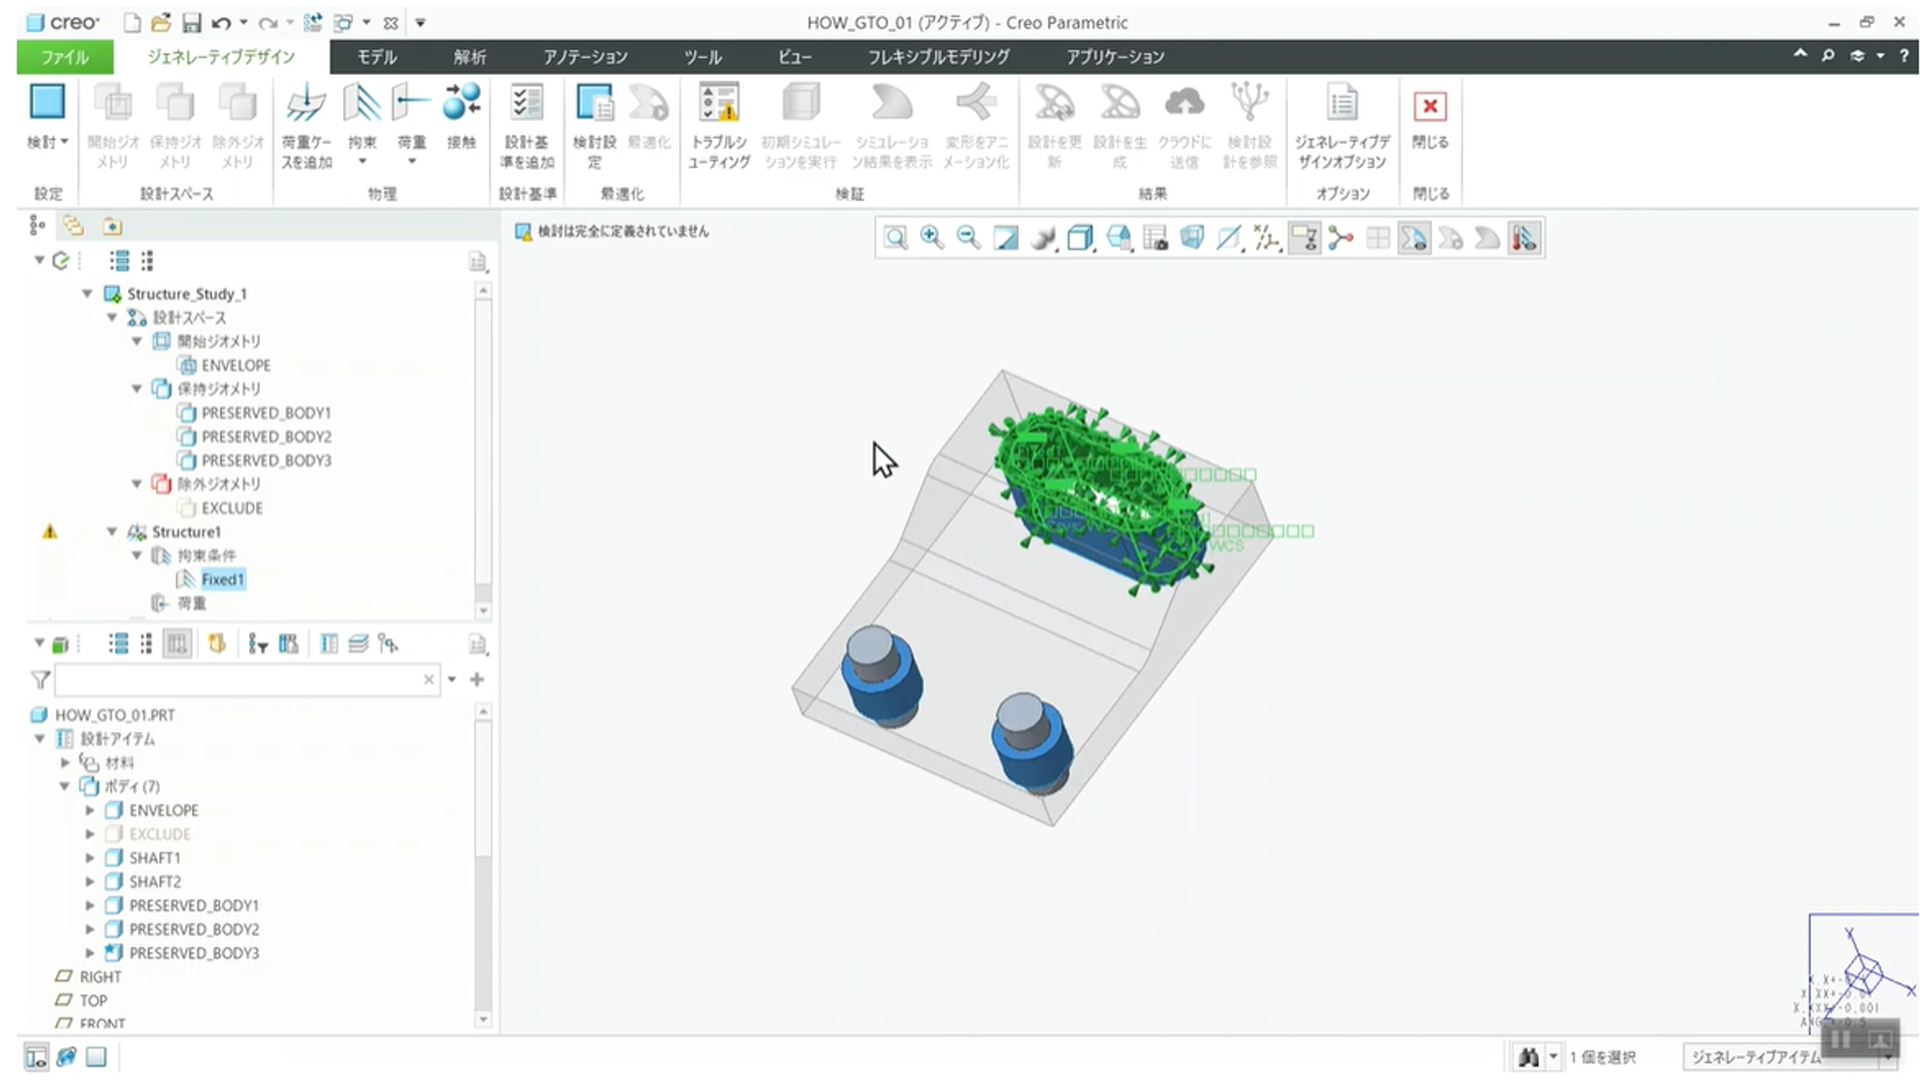Toggle the annotation display icon in graphics toolbar
Screen dimensions: 1920x1080
click(1304, 238)
